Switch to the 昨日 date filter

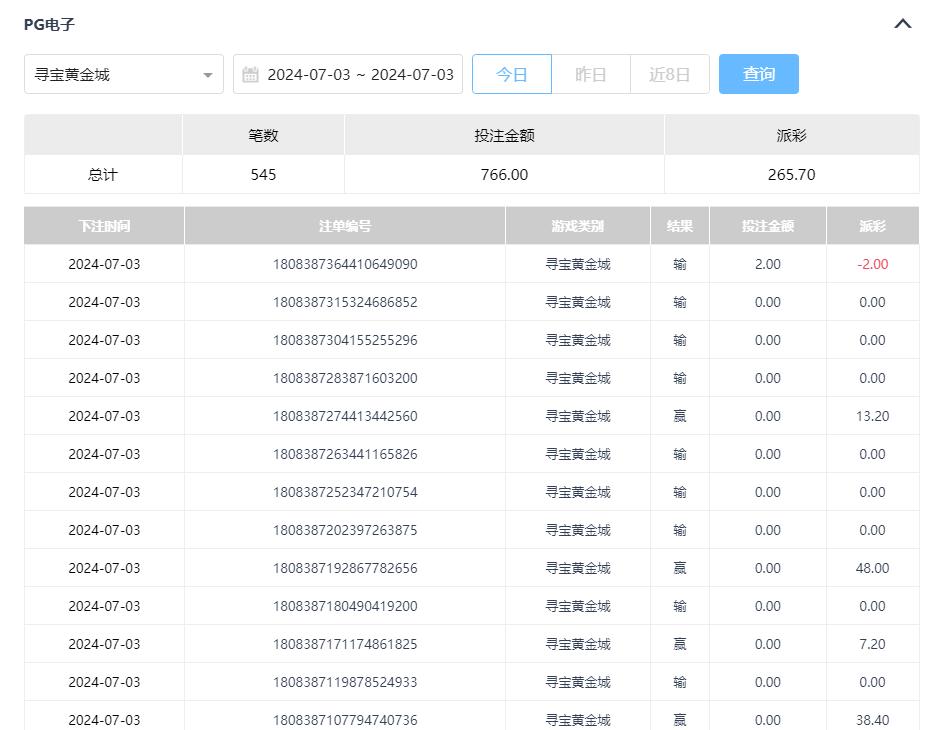[590, 75]
